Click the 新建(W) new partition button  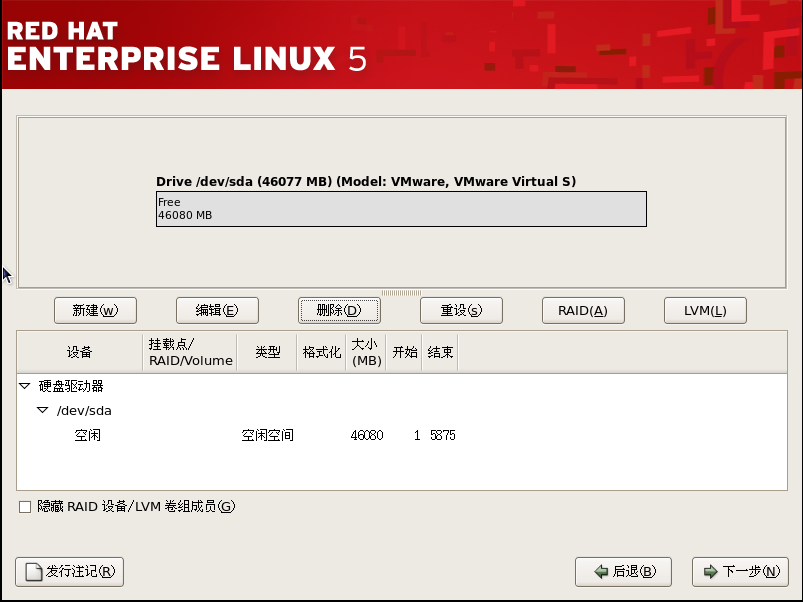pyautogui.click(x=95, y=310)
